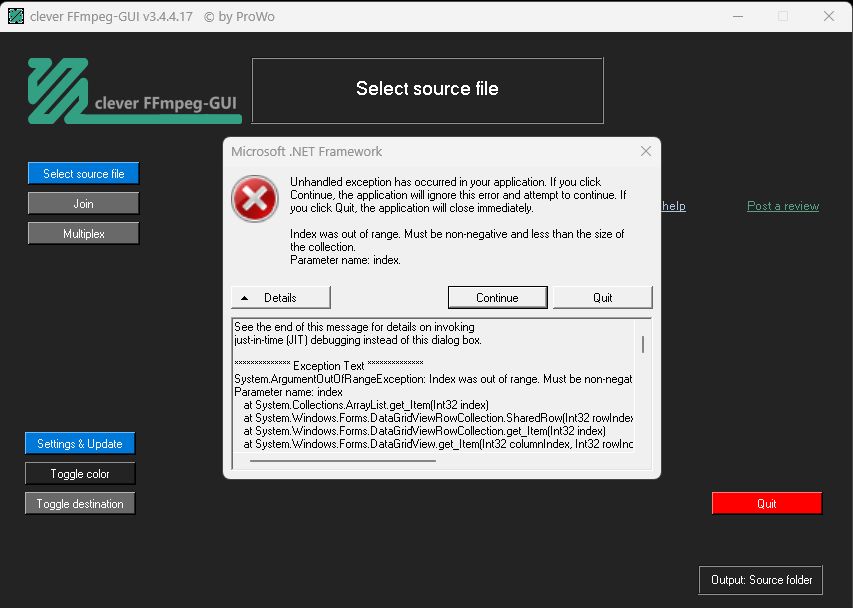Viewport: 853px width, 608px height.
Task: Click Output: Source folder button
Action: tap(761, 580)
